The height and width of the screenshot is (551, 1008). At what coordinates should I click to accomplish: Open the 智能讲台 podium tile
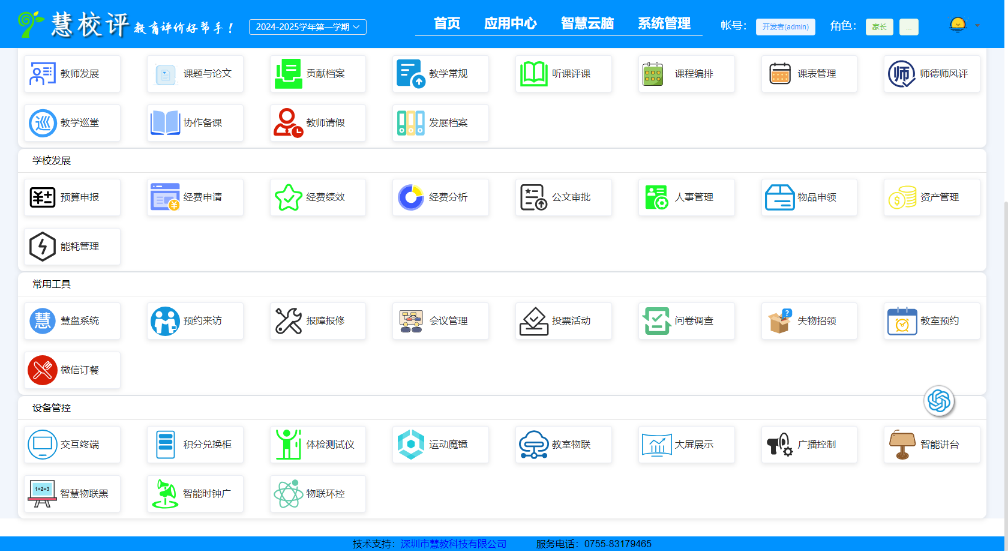(932, 445)
